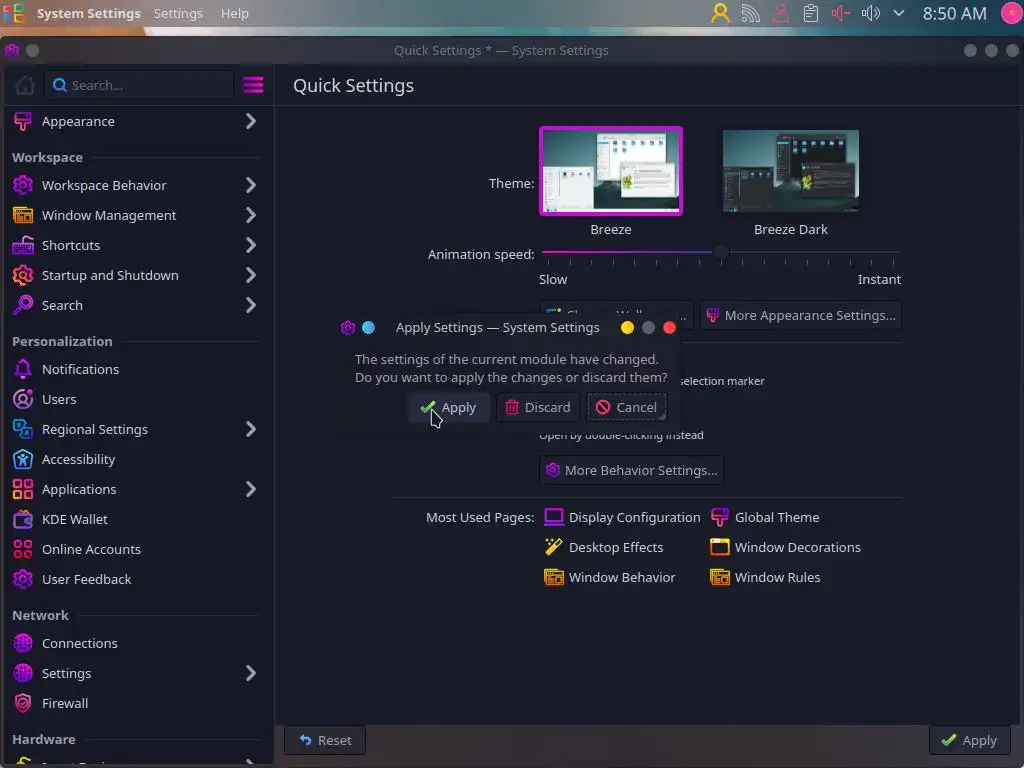This screenshot has height=768, width=1024.
Task: Expand the Applications chevron
Action: tap(251, 490)
